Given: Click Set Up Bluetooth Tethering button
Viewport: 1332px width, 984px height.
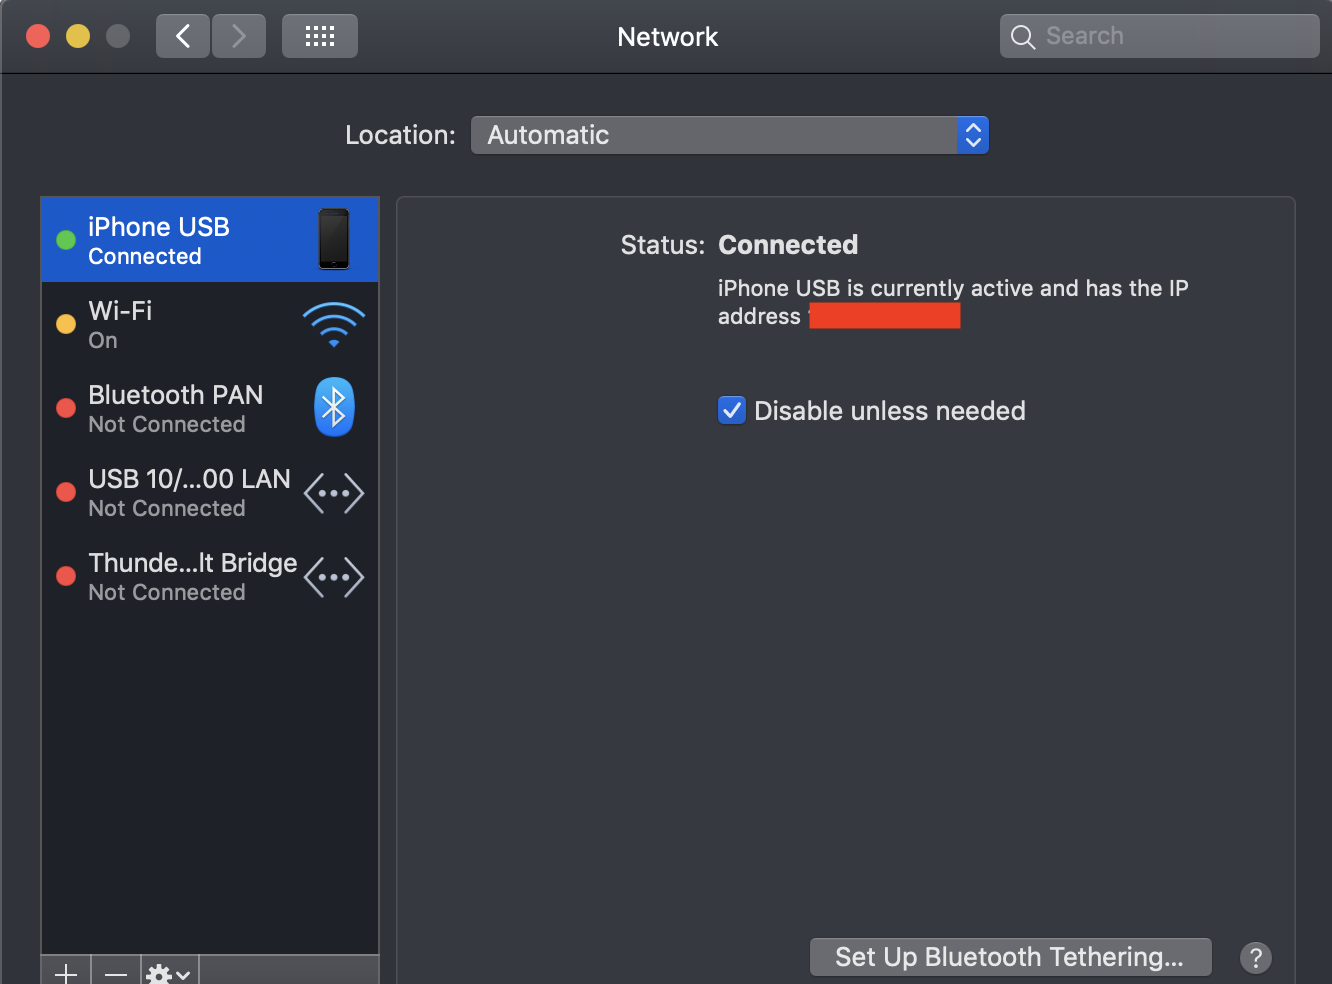Looking at the screenshot, I should pyautogui.click(x=1010, y=957).
